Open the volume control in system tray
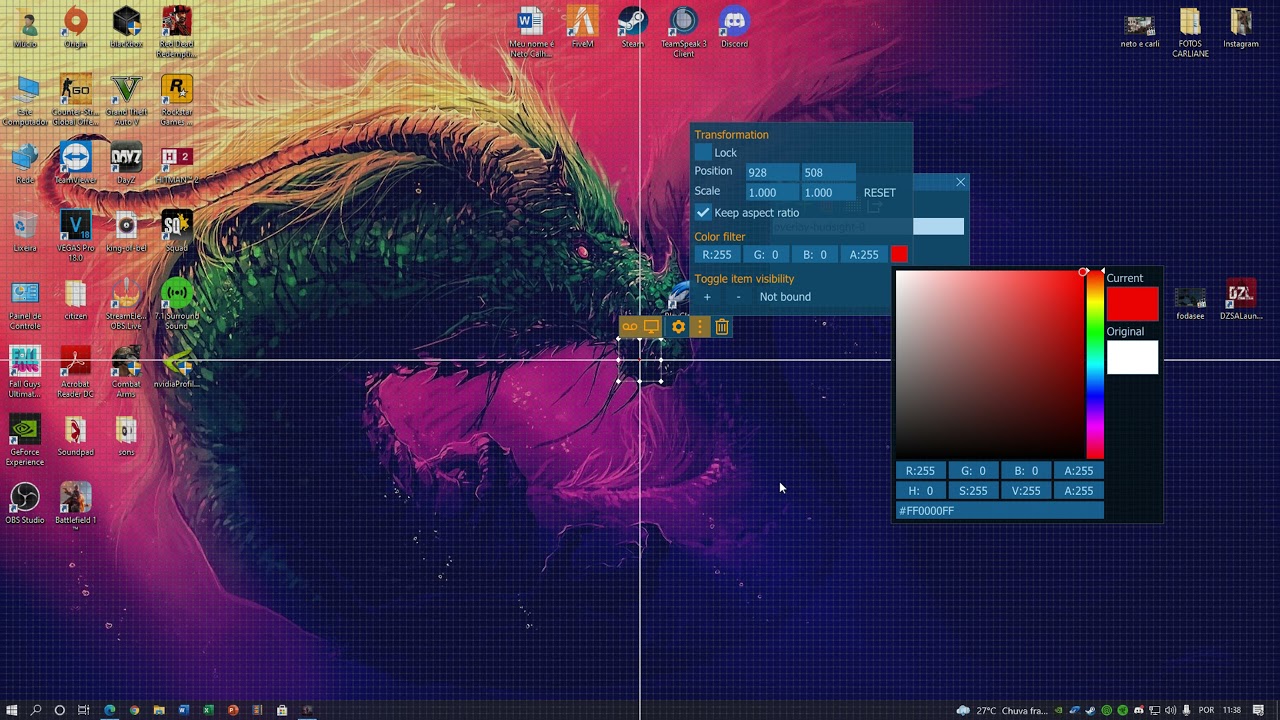The width and height of the screenshot is (1280, 720). (x=1170, y=711)
